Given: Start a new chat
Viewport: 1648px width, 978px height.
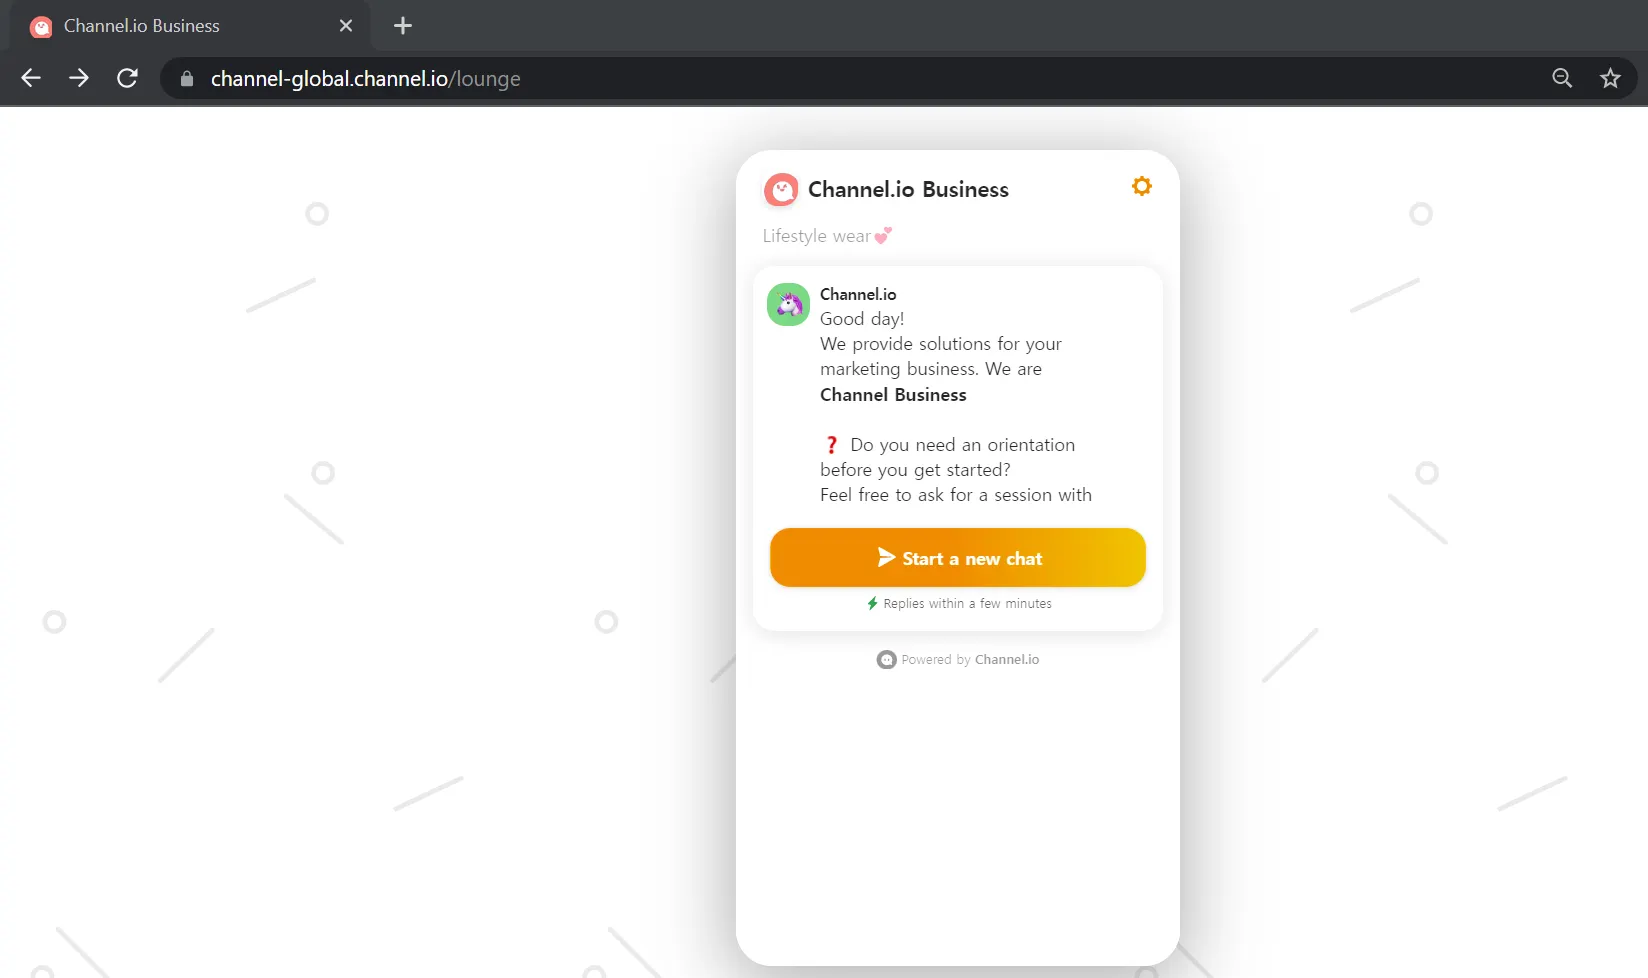Looking at the screenshot, I should 958,558.
